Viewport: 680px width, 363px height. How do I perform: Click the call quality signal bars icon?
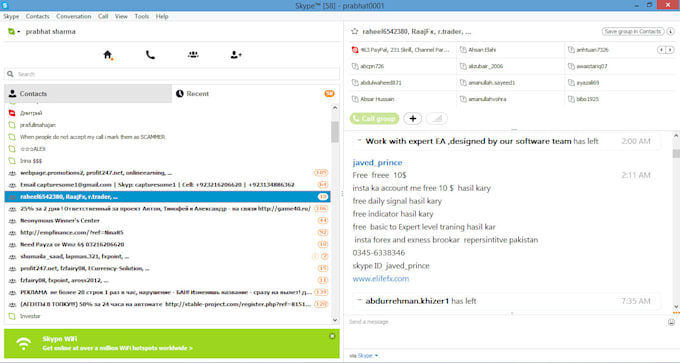[437, 118]
